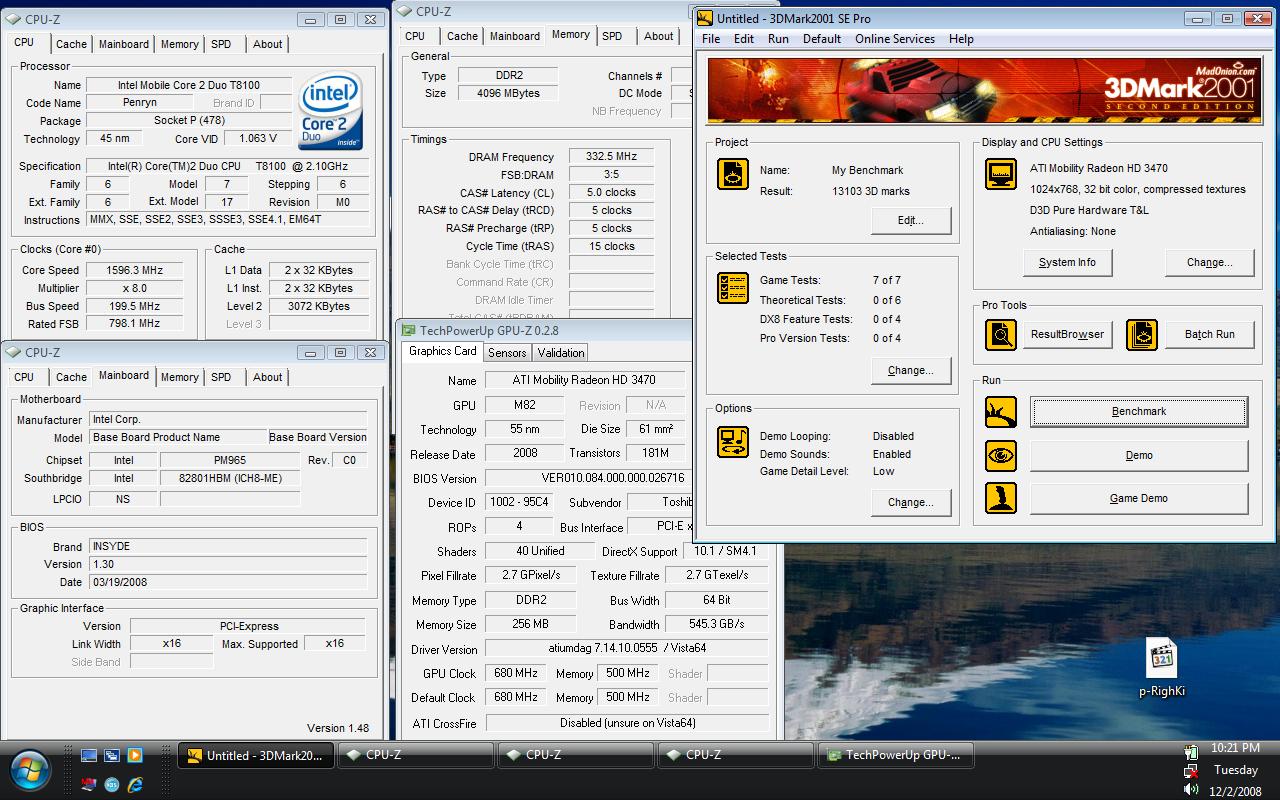
Task: Click the GPU-Z Name field ATI Mobility Radeon
Action: (x=585, y=380)
